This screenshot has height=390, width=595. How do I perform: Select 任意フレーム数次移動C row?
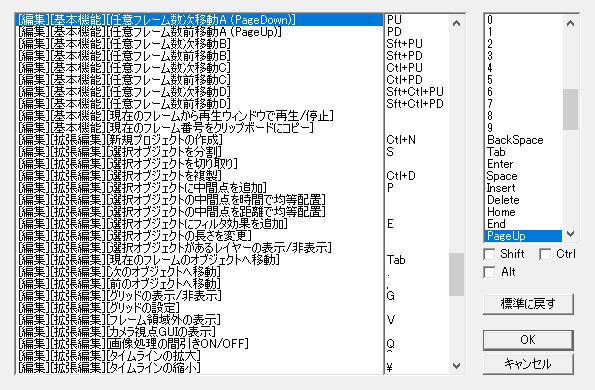(199, 68)
